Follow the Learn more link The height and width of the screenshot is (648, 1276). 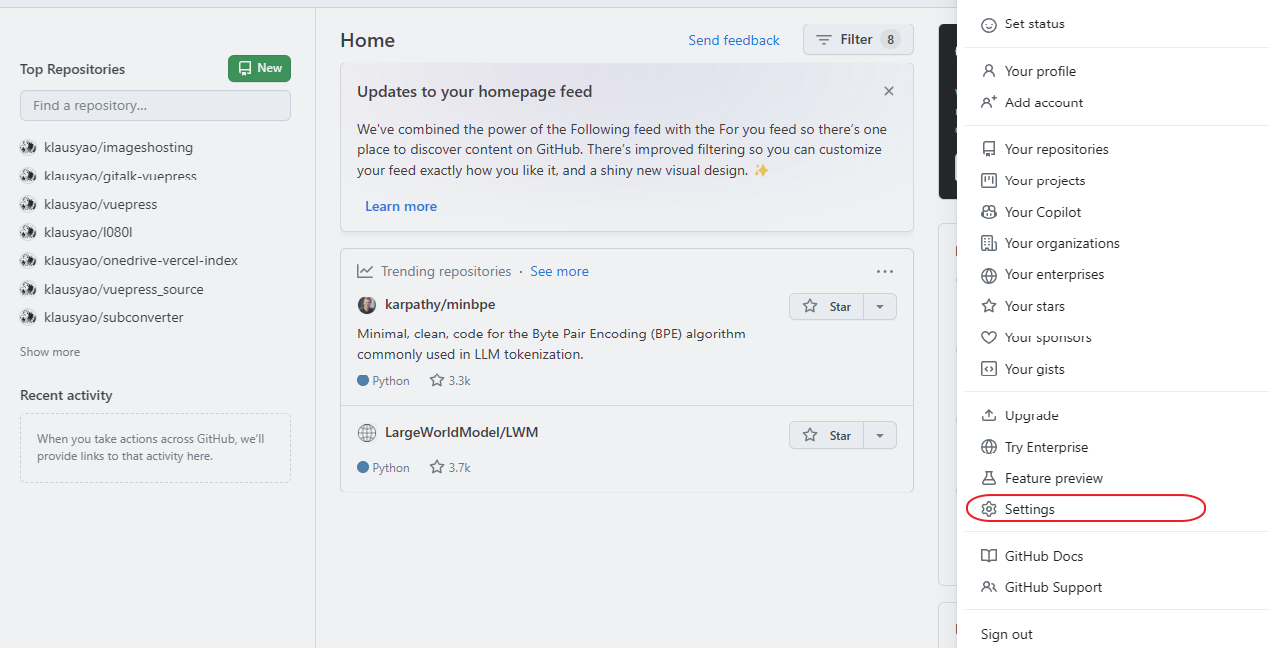click(x=401, y=206)
